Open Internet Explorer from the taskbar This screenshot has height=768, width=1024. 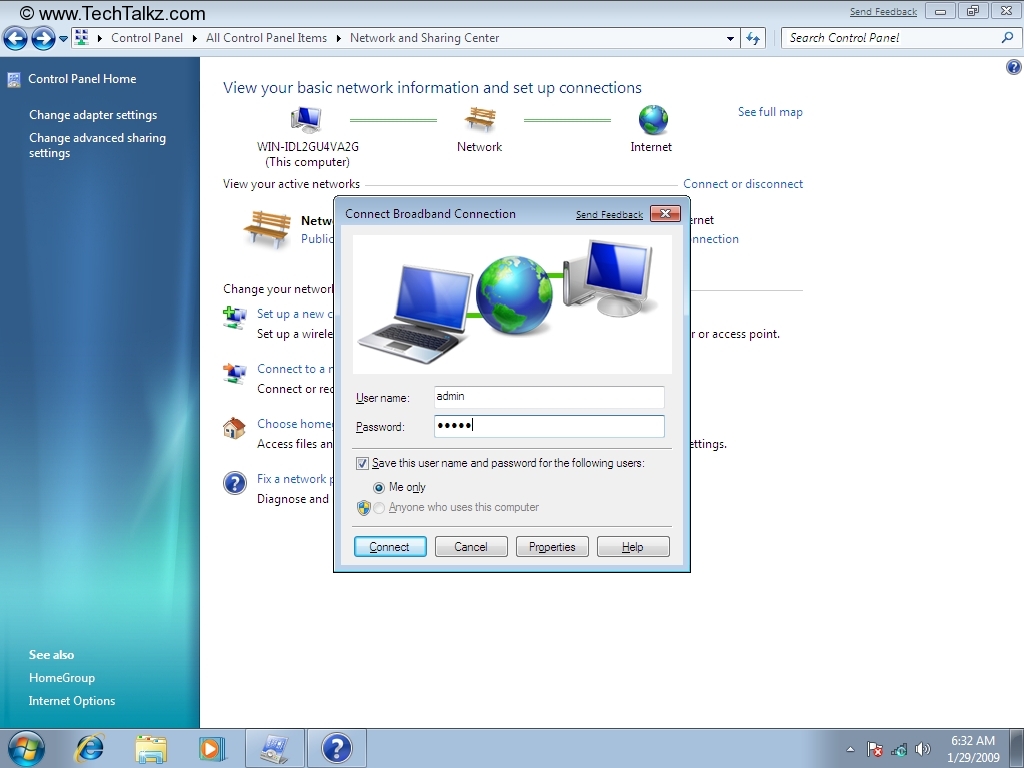coord(90,748)
